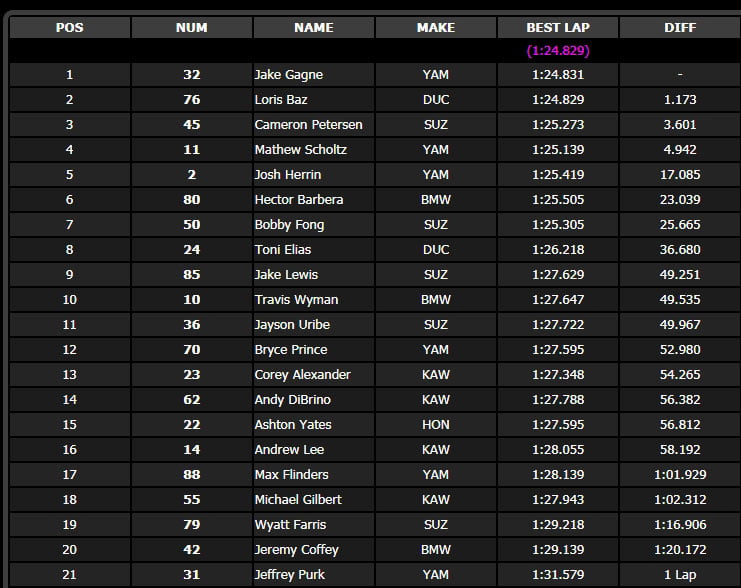The width and height of the screenshot is (741, 588).
Task: Click Cameron Petersen's name cell
Action: [x=314, y=124]
